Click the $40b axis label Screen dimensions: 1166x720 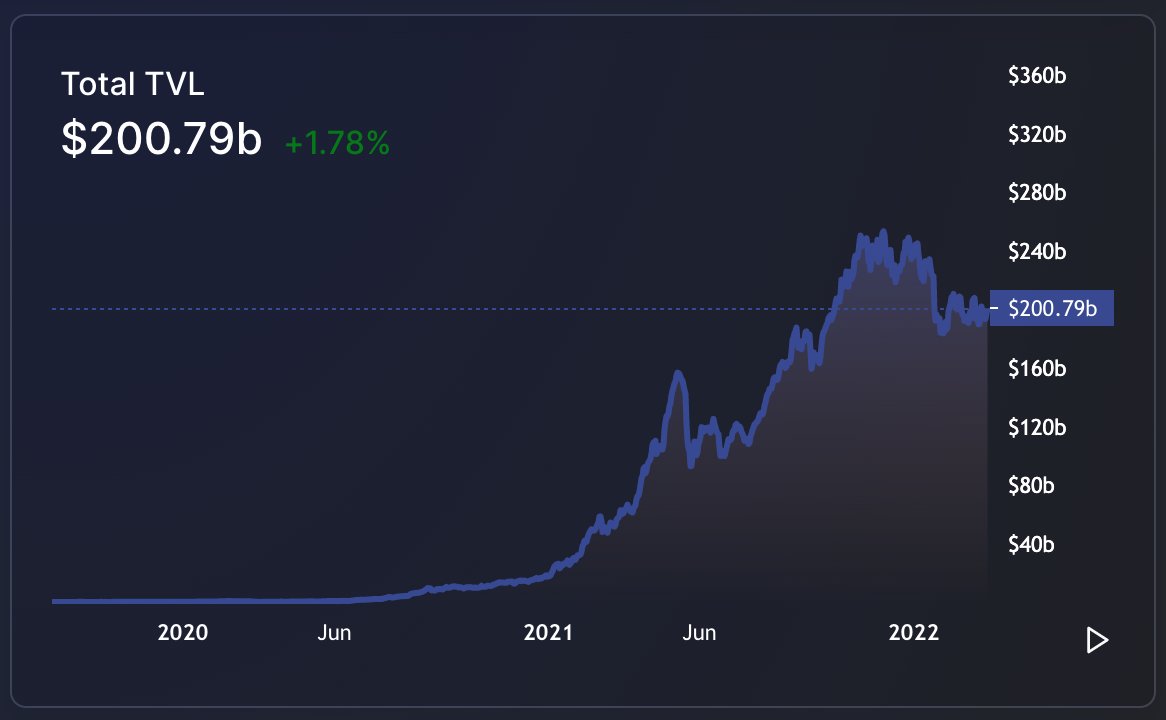1032,545
